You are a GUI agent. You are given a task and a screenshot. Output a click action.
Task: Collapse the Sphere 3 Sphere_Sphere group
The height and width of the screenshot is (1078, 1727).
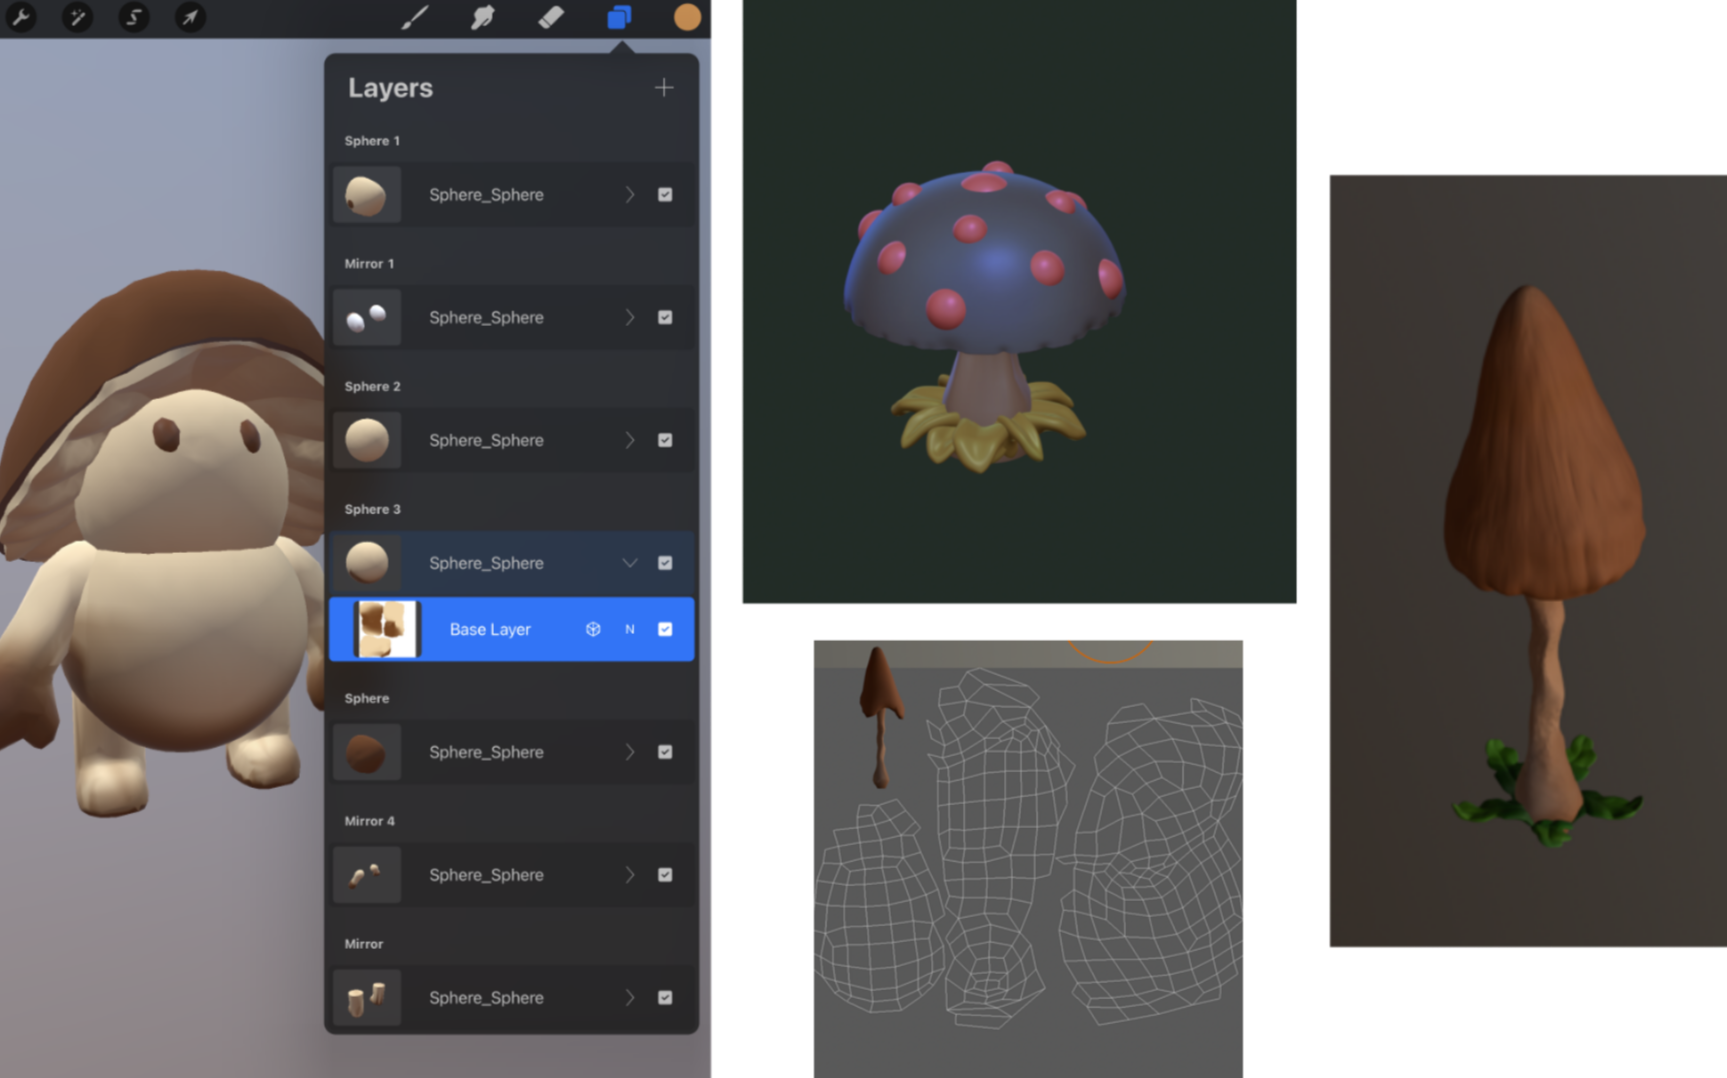[x=630, y=563]
